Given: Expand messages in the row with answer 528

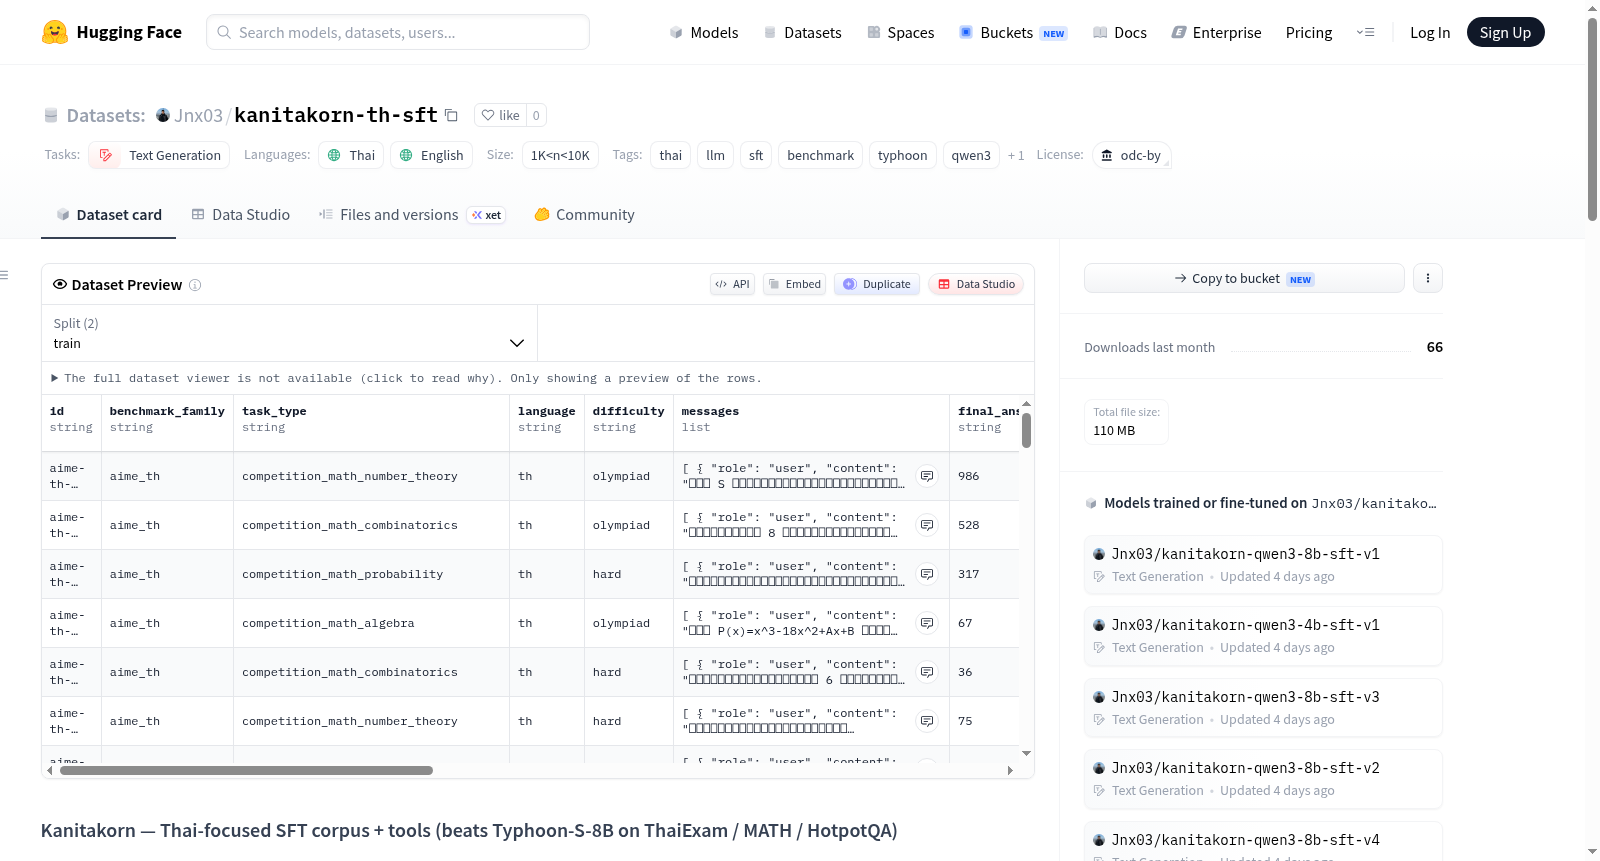Looking at the screenshot, I should tap(927, 525).
